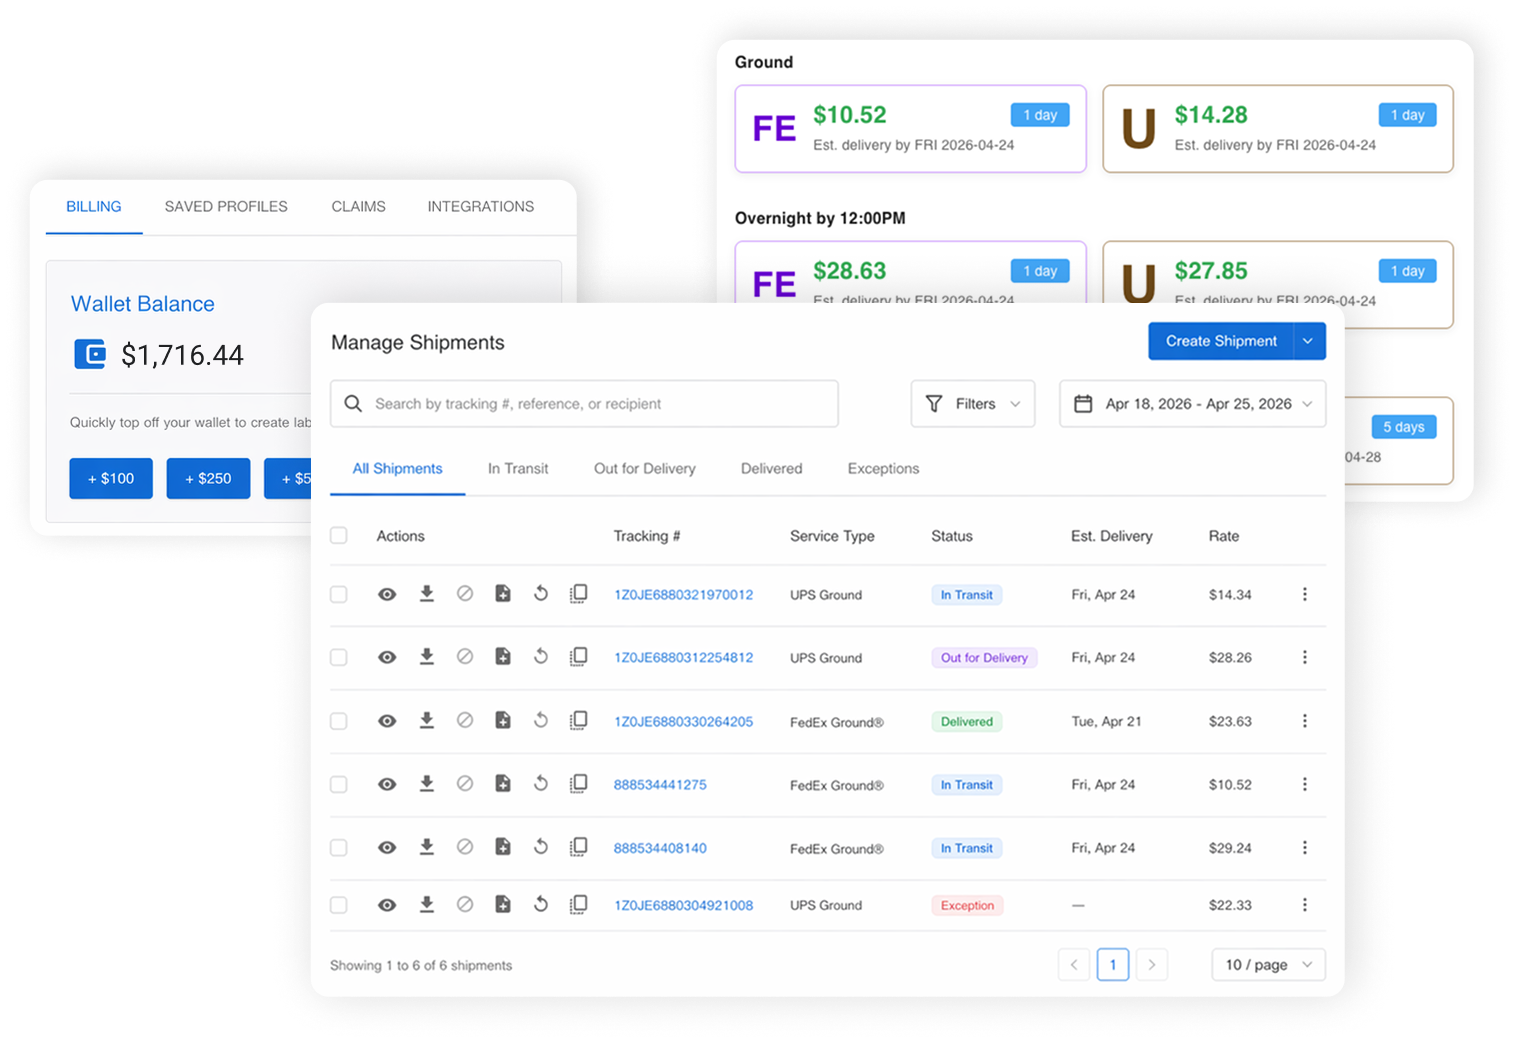Check the box for shipment 1Z0JE6880312254812

click(x=339, y=658)
